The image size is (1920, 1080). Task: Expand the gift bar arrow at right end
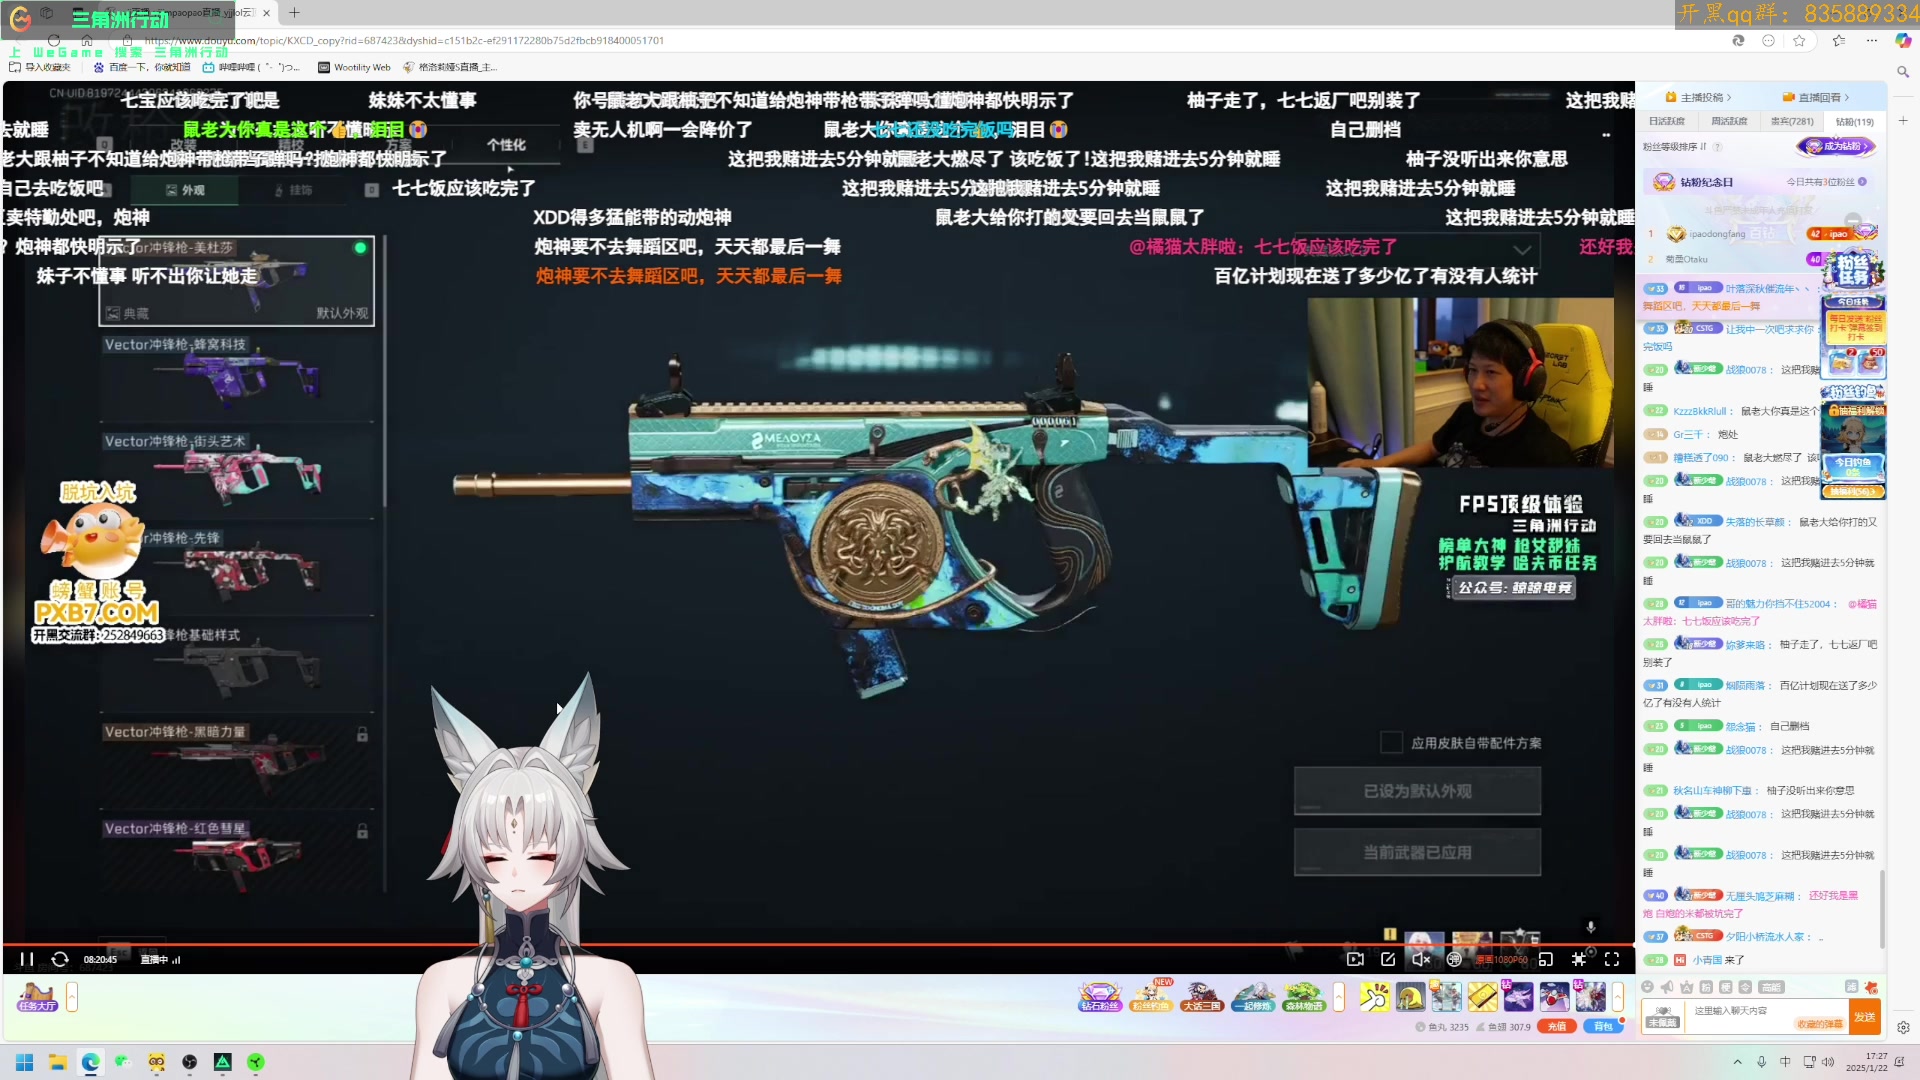(x=1618, y=997)
